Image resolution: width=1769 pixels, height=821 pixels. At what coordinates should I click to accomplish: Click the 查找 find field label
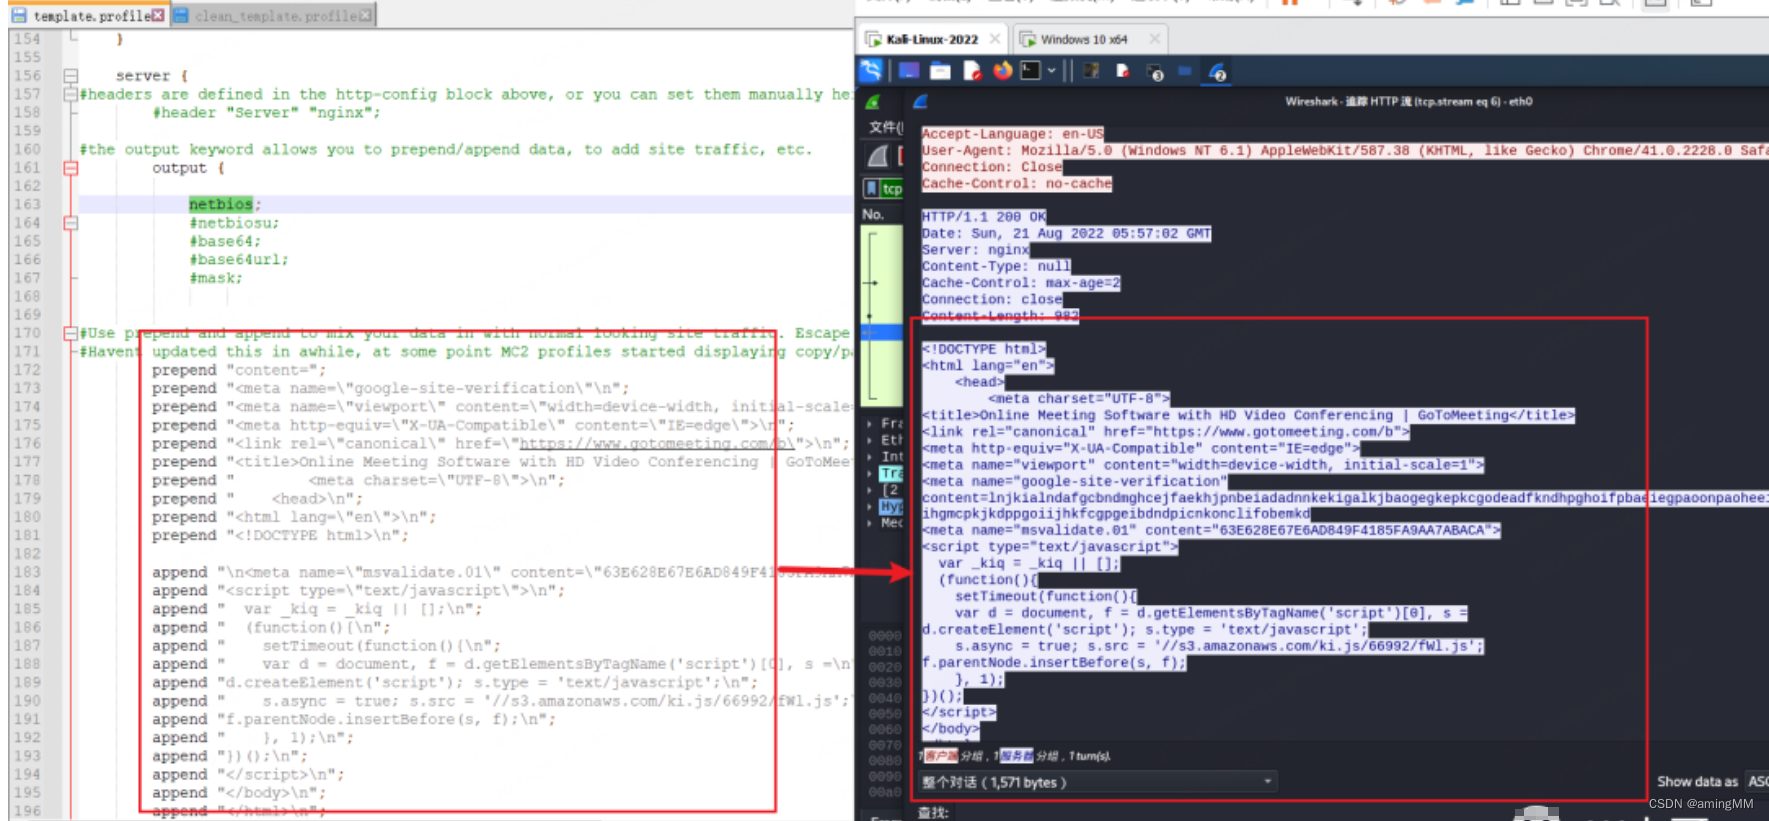point(932,813)
